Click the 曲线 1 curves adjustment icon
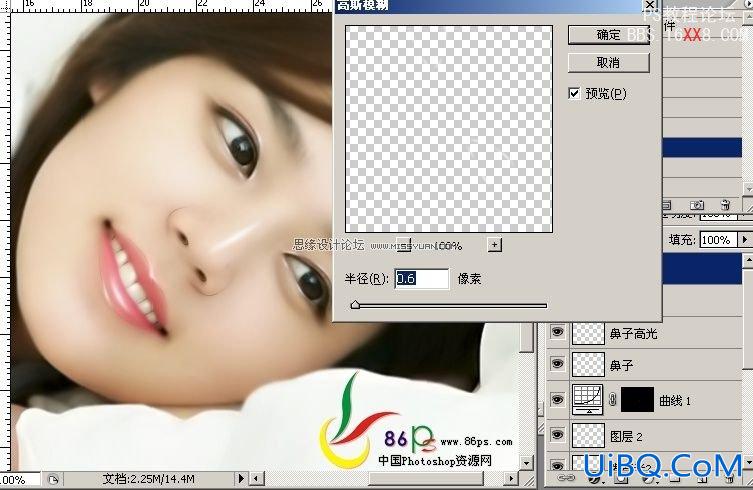This screenshot has height=490, width=753. (x=588, y=399)
